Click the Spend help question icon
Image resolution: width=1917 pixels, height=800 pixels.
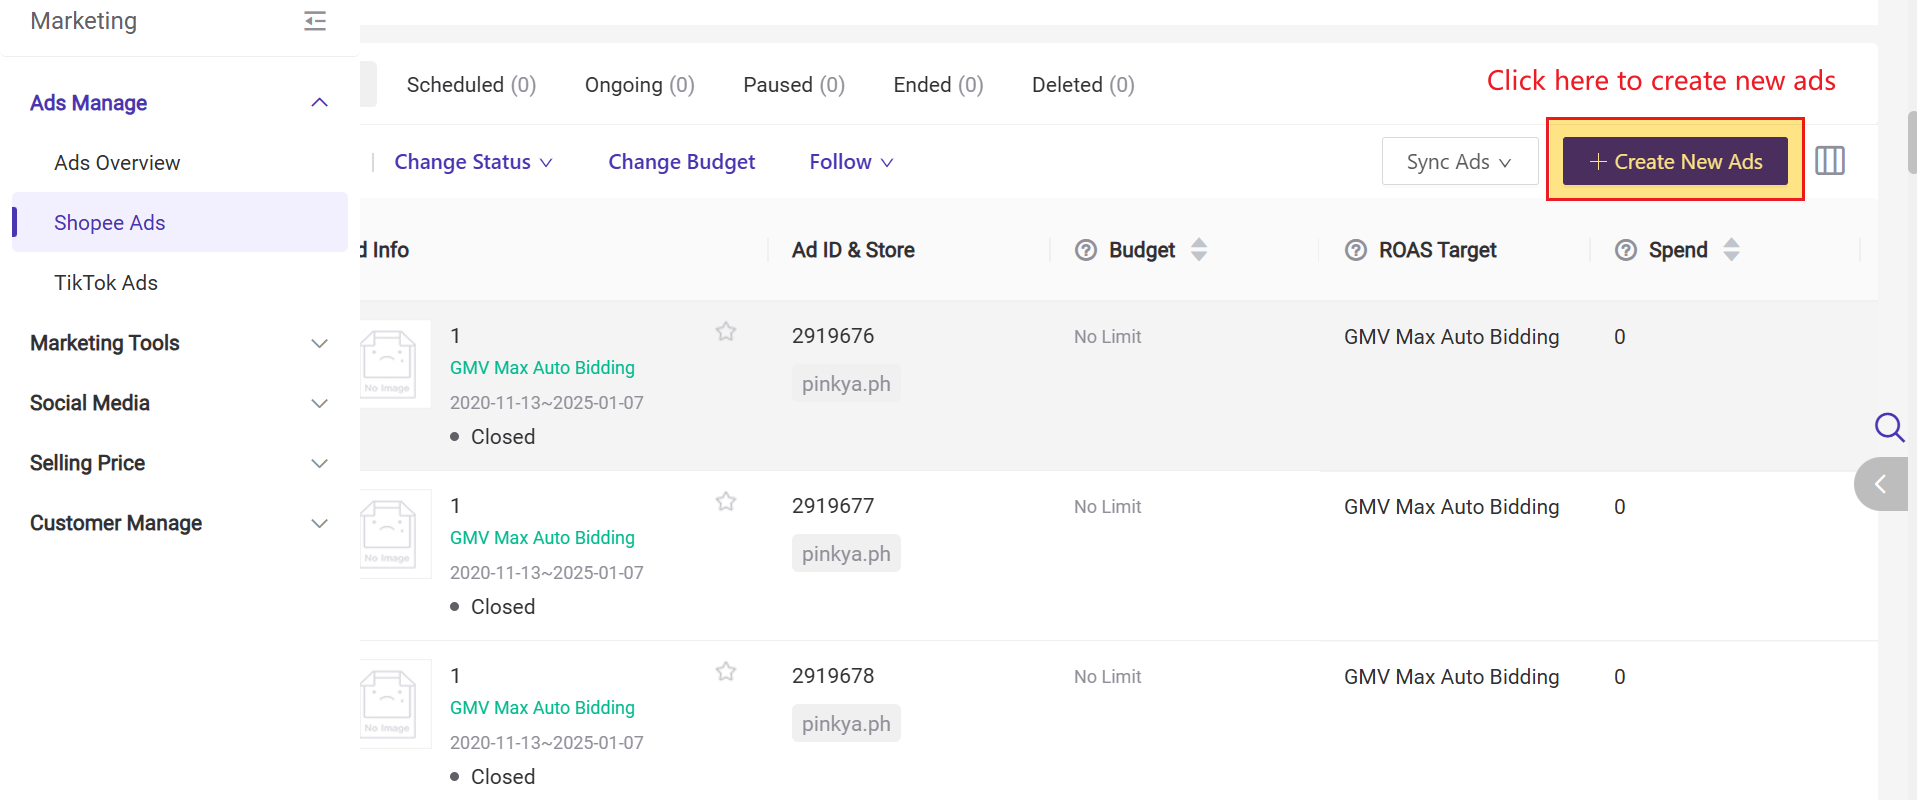[1625, 250]
